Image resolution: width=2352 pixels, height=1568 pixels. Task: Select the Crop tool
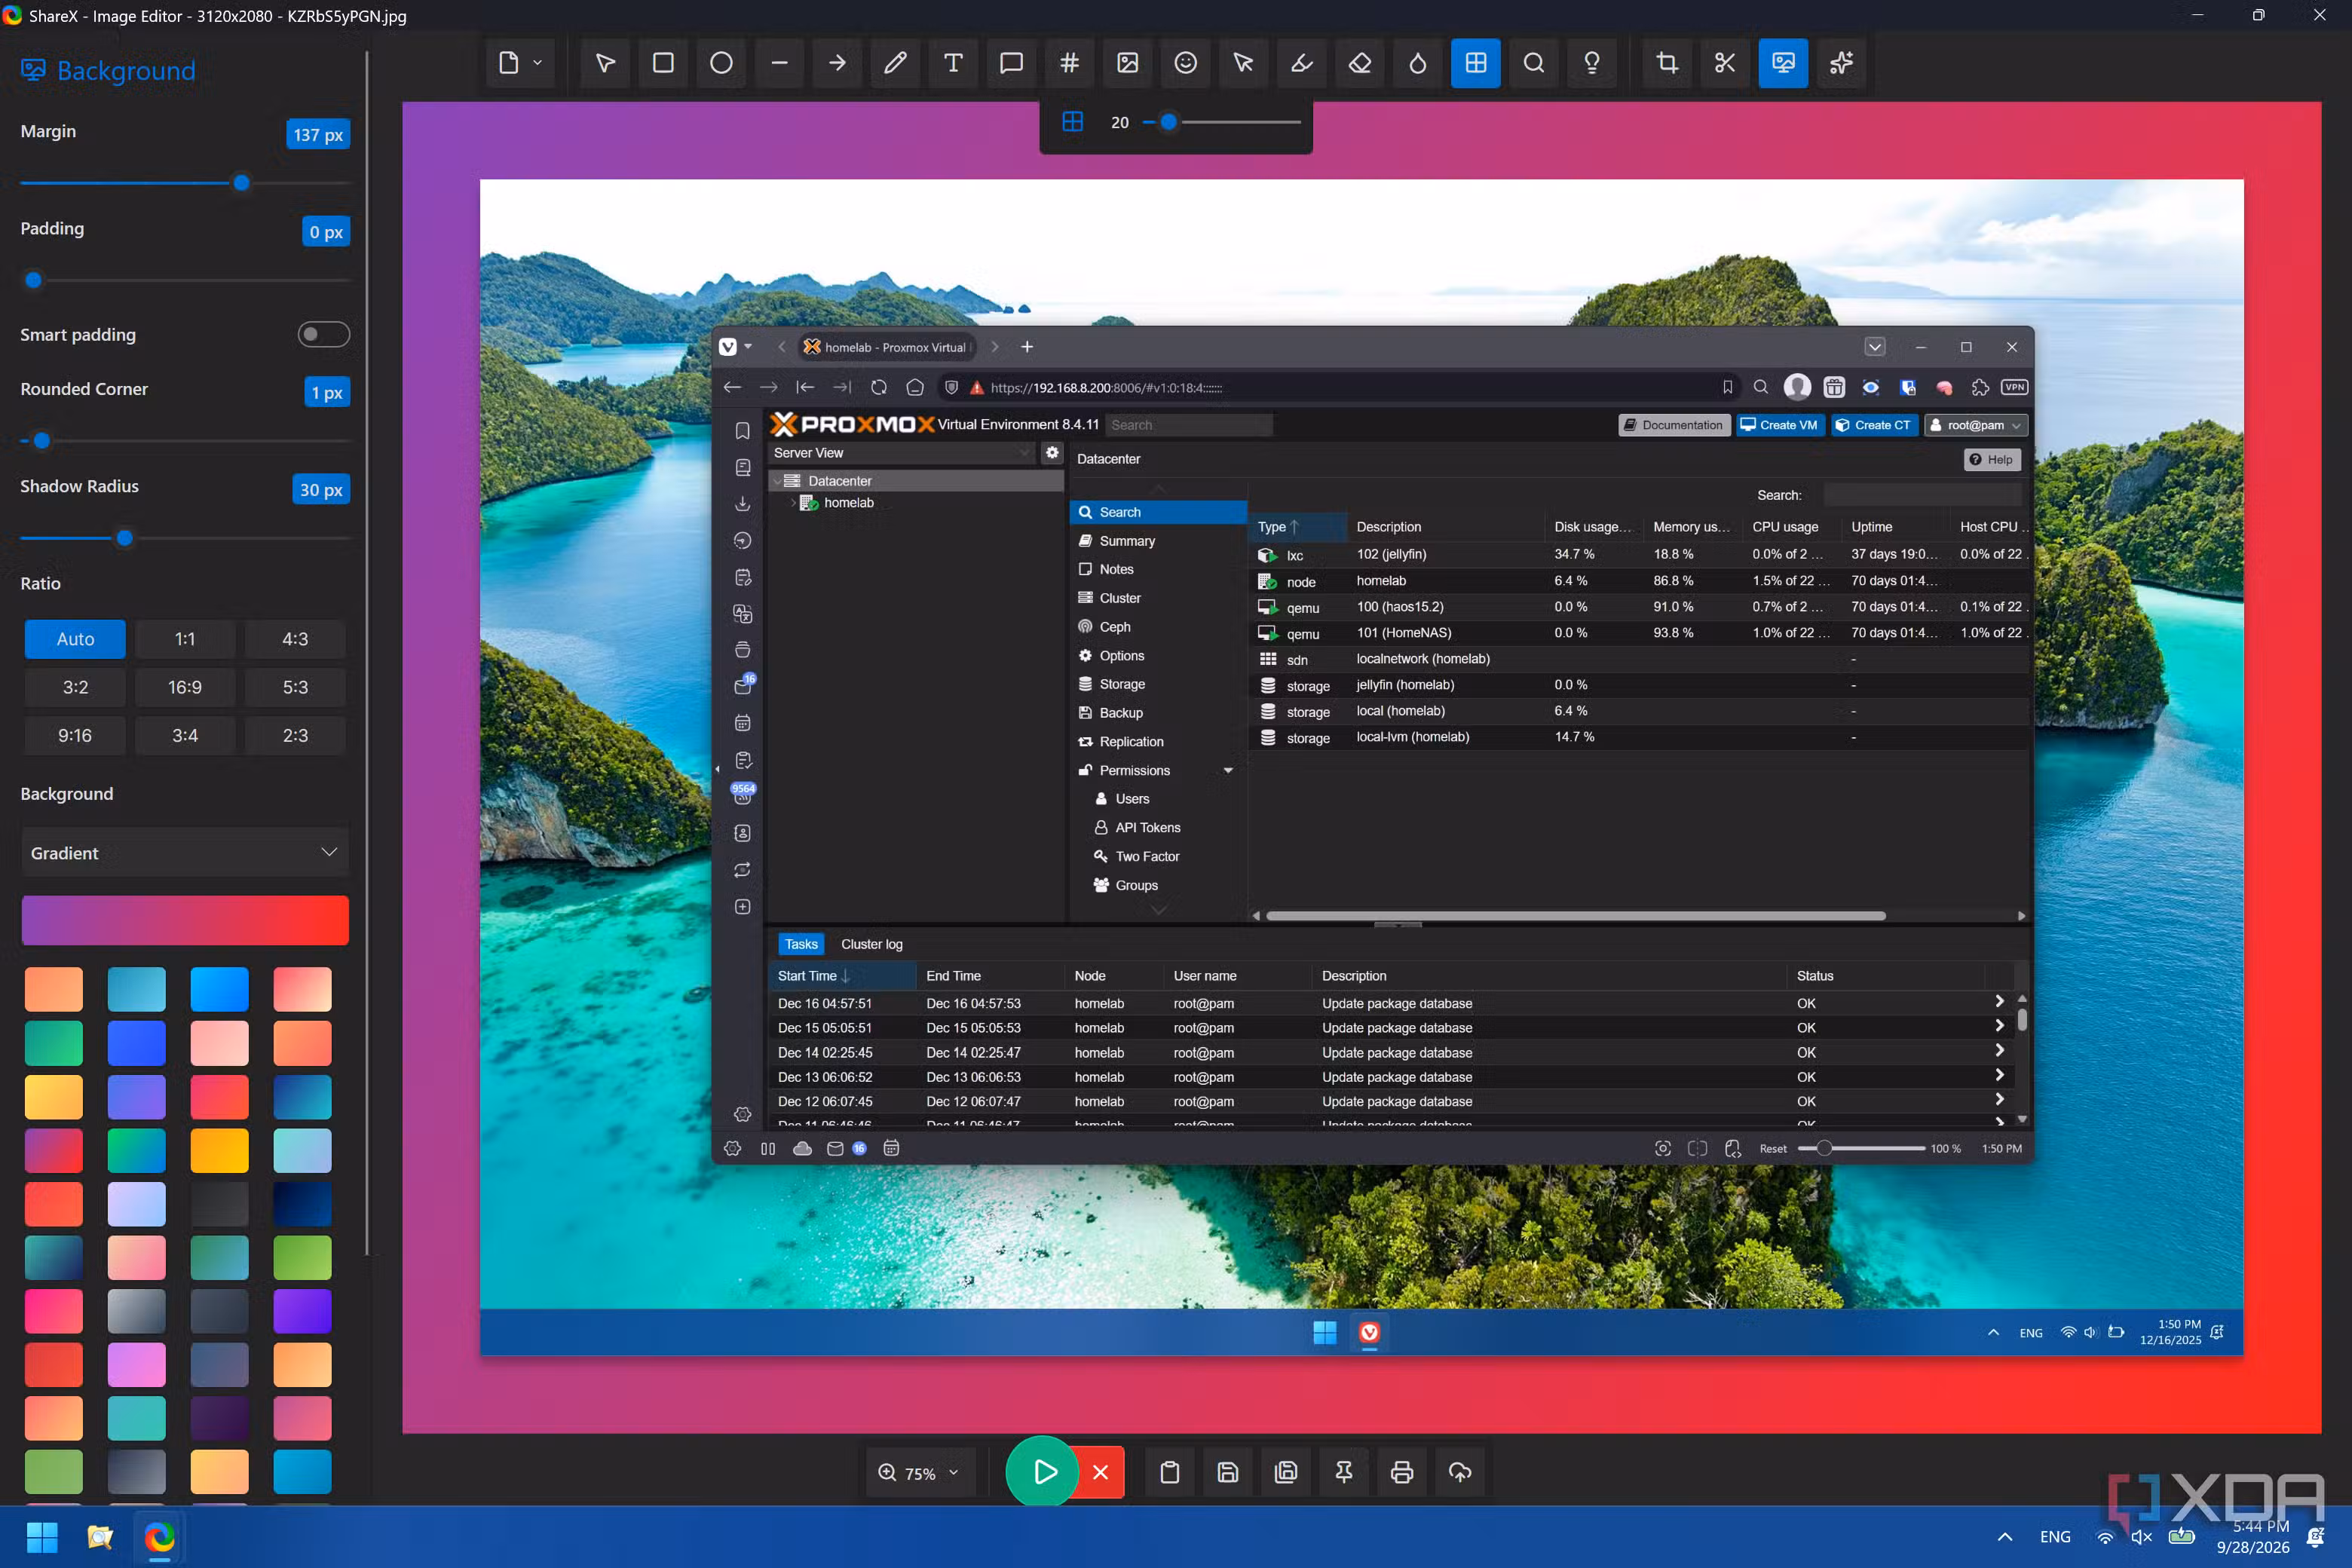pos(1667,63)
